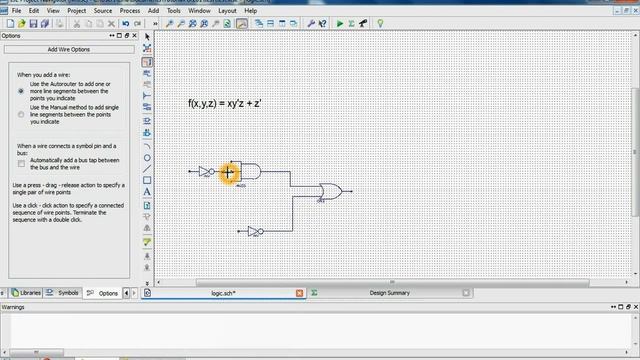
Task: Switch to the Symbols tab
Action: (x=62, y=293)
